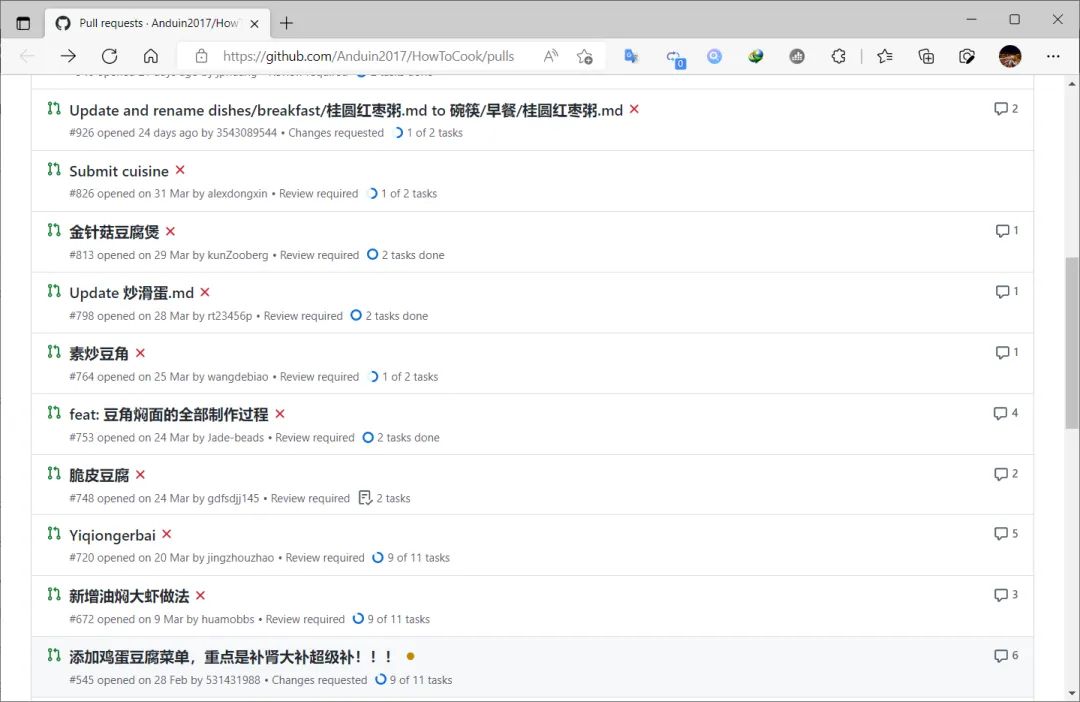Screen dimensions: 1080x702
Task: Open browser essentials heart-shield icon
Action: pyautogui.click(x=967, y=56)
